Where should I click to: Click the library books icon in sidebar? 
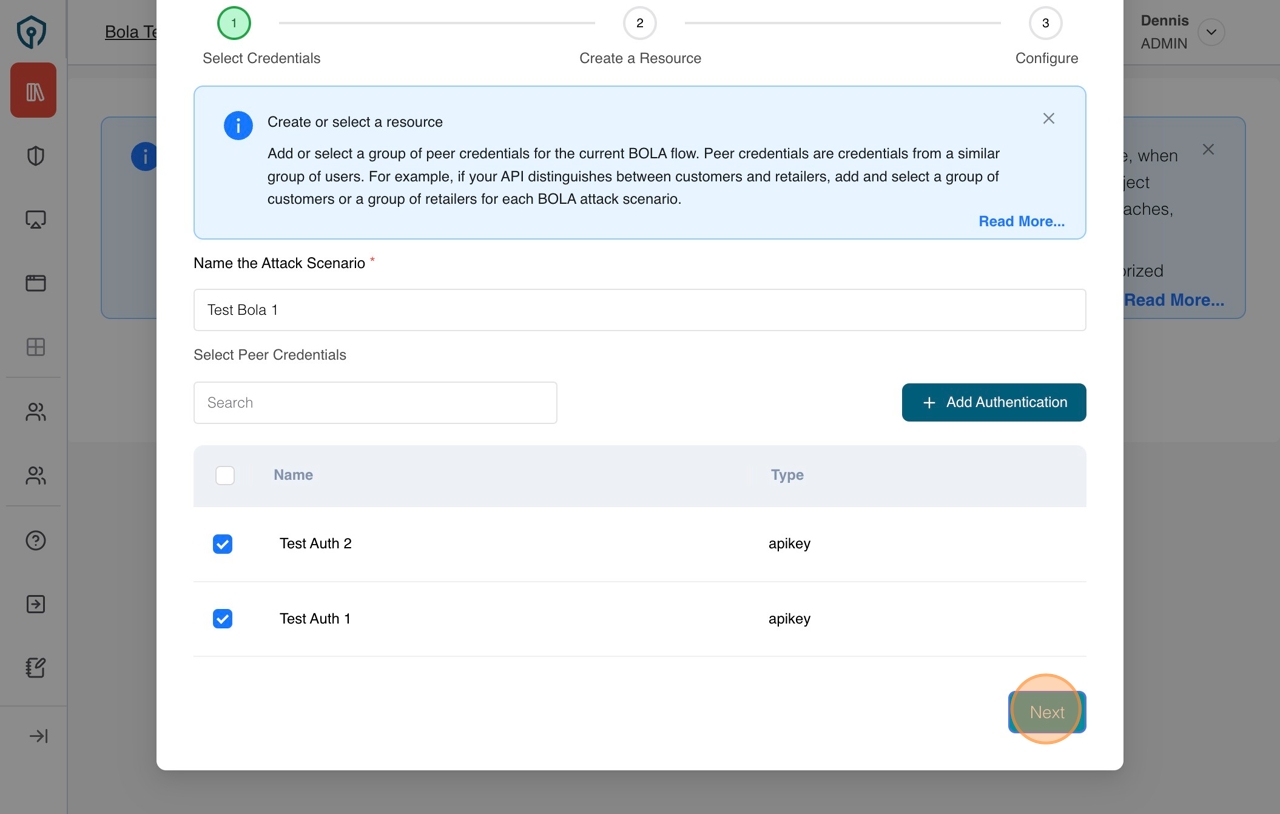click(34, 91)
